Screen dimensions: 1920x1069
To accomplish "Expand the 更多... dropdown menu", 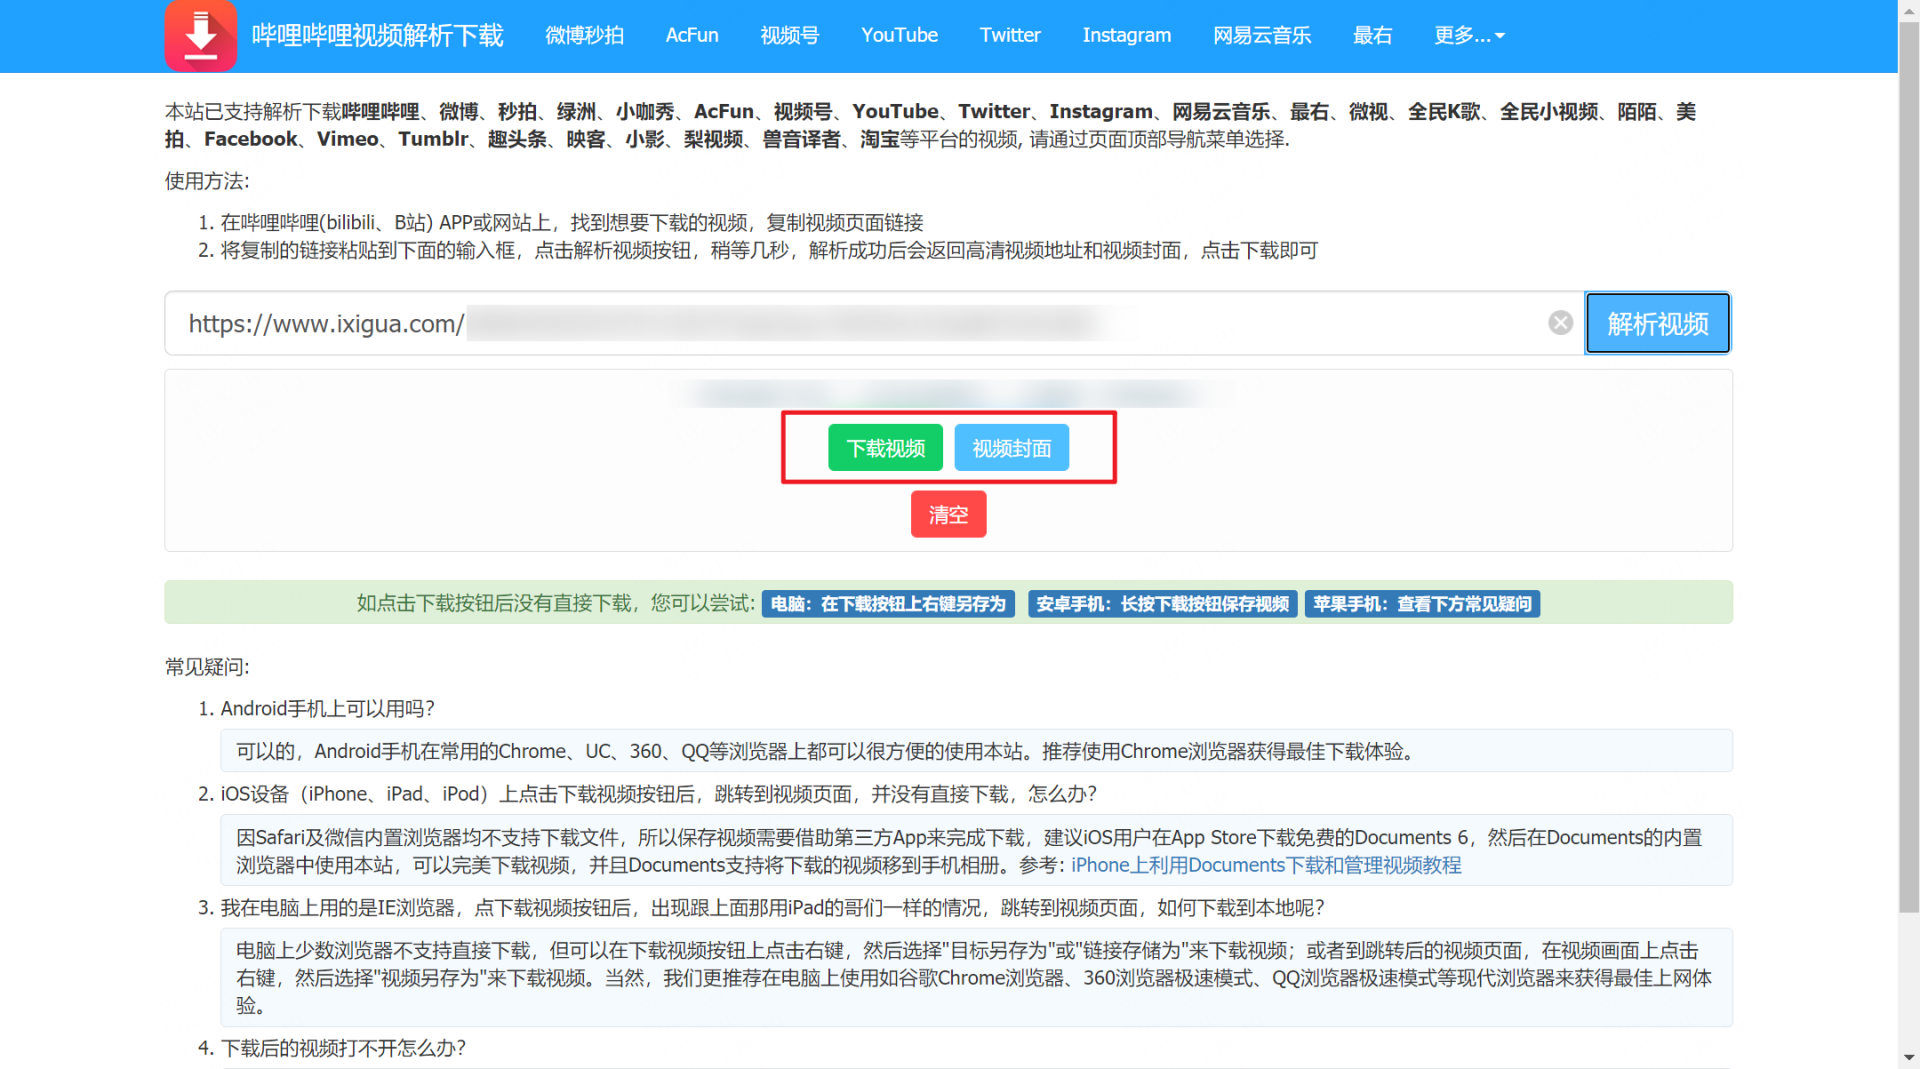I will 1469,35.
